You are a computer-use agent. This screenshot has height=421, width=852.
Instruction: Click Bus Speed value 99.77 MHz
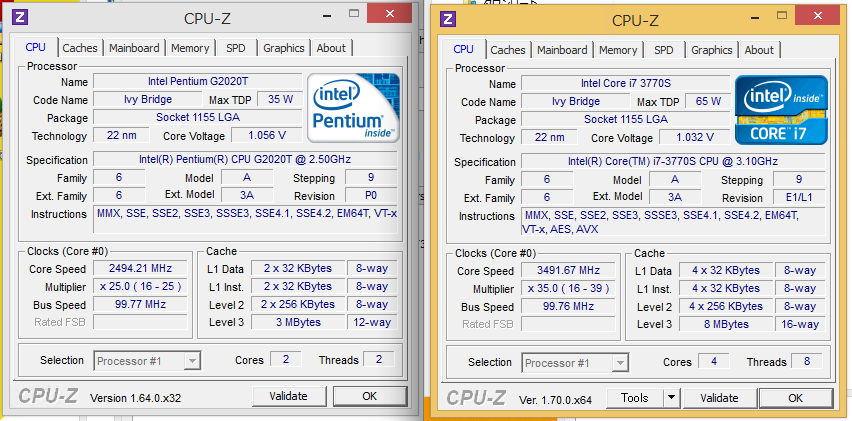pyautogui.click(x=140, y=304)
